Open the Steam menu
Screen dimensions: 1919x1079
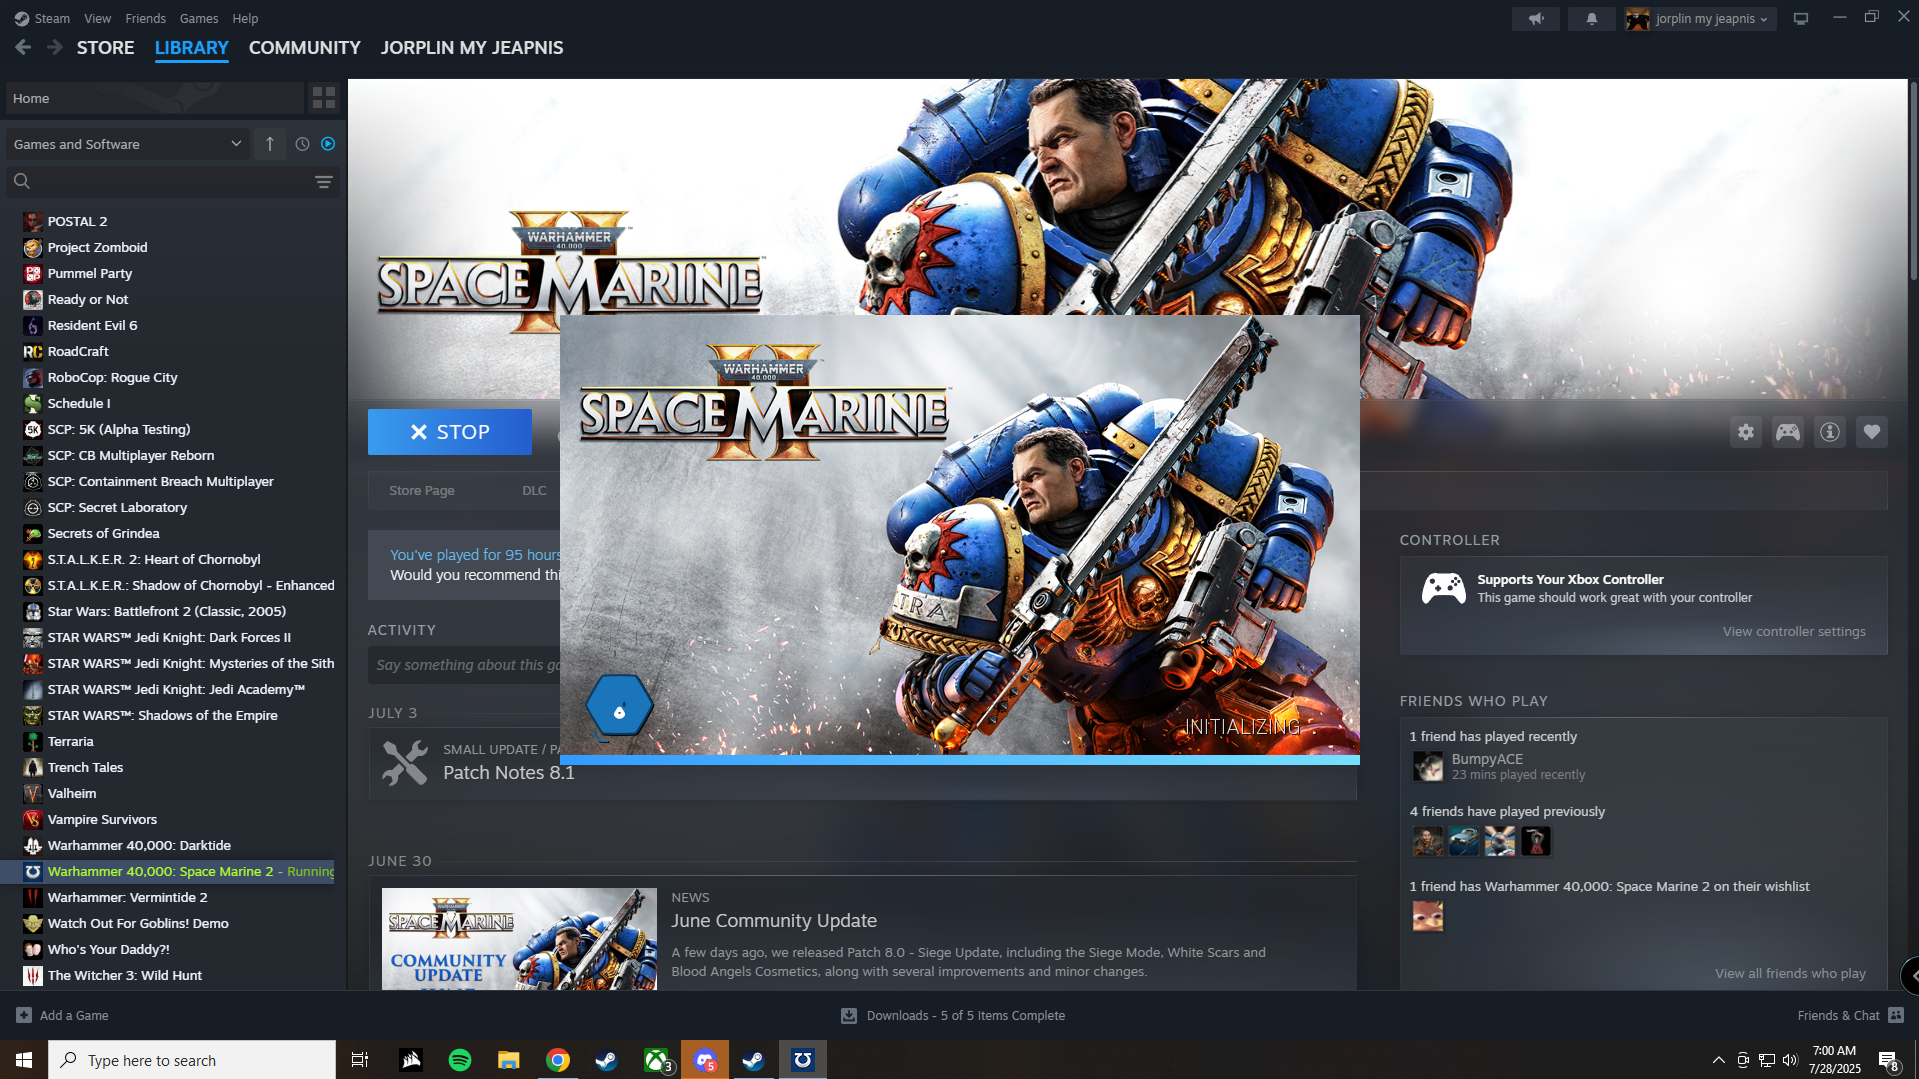pos(42,18)
